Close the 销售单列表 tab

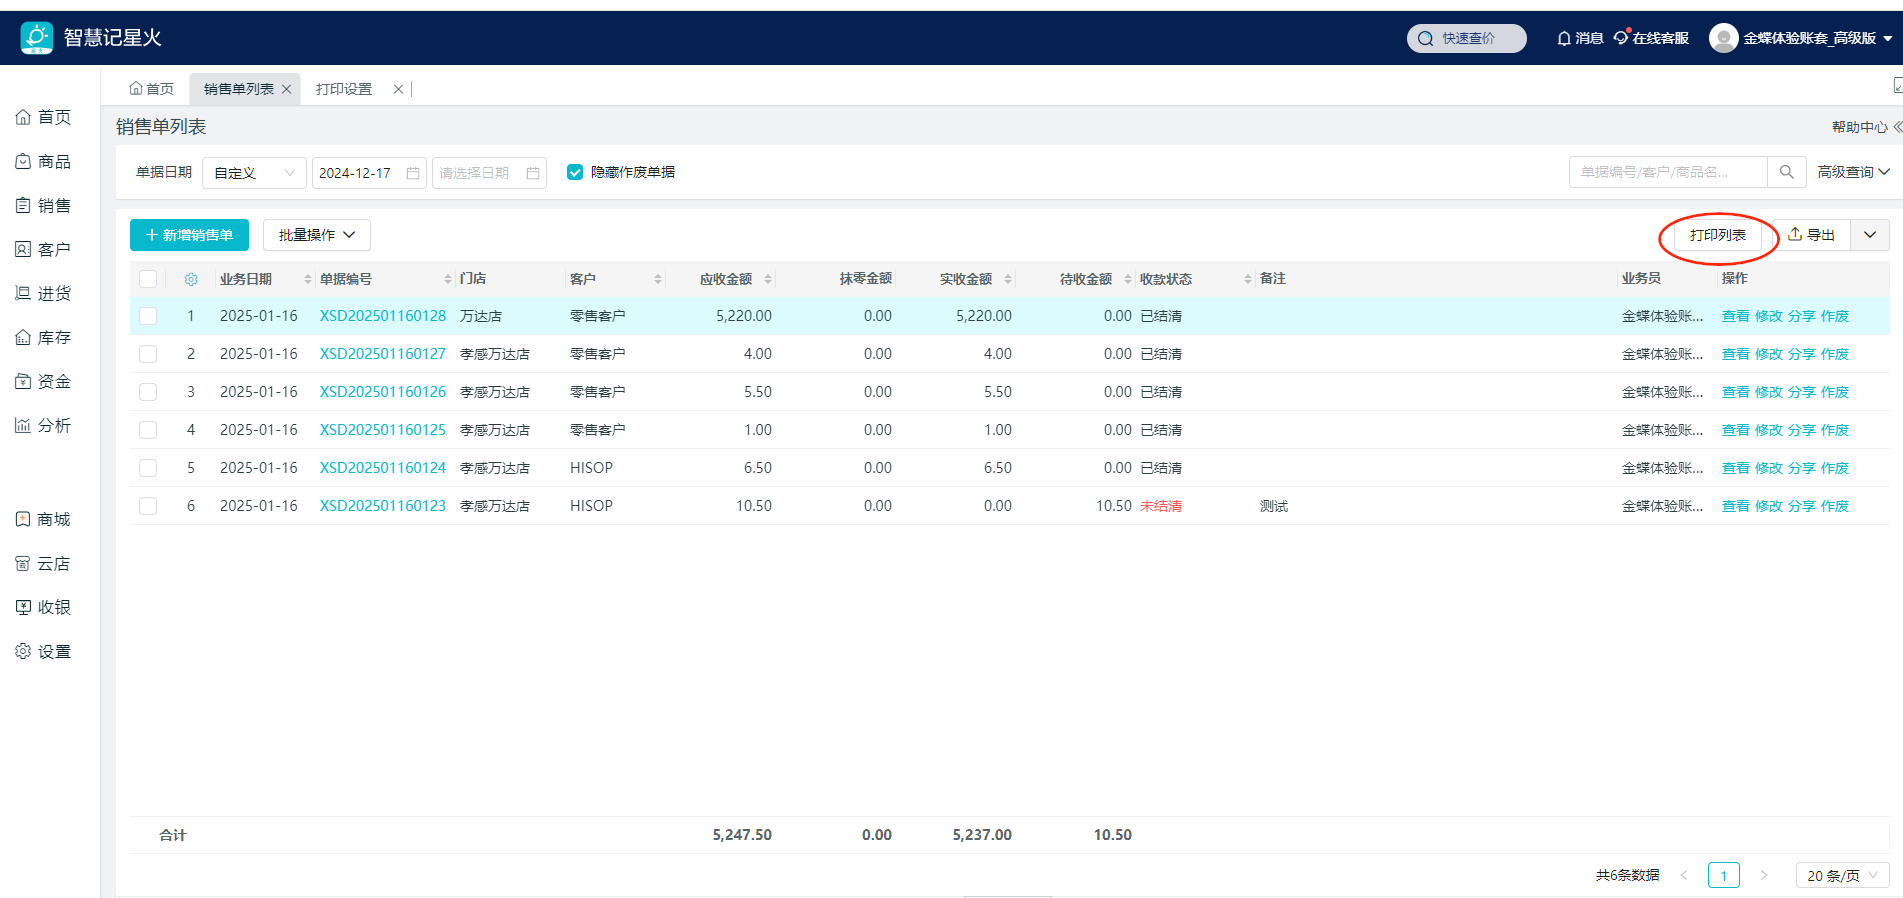[286, 89]
